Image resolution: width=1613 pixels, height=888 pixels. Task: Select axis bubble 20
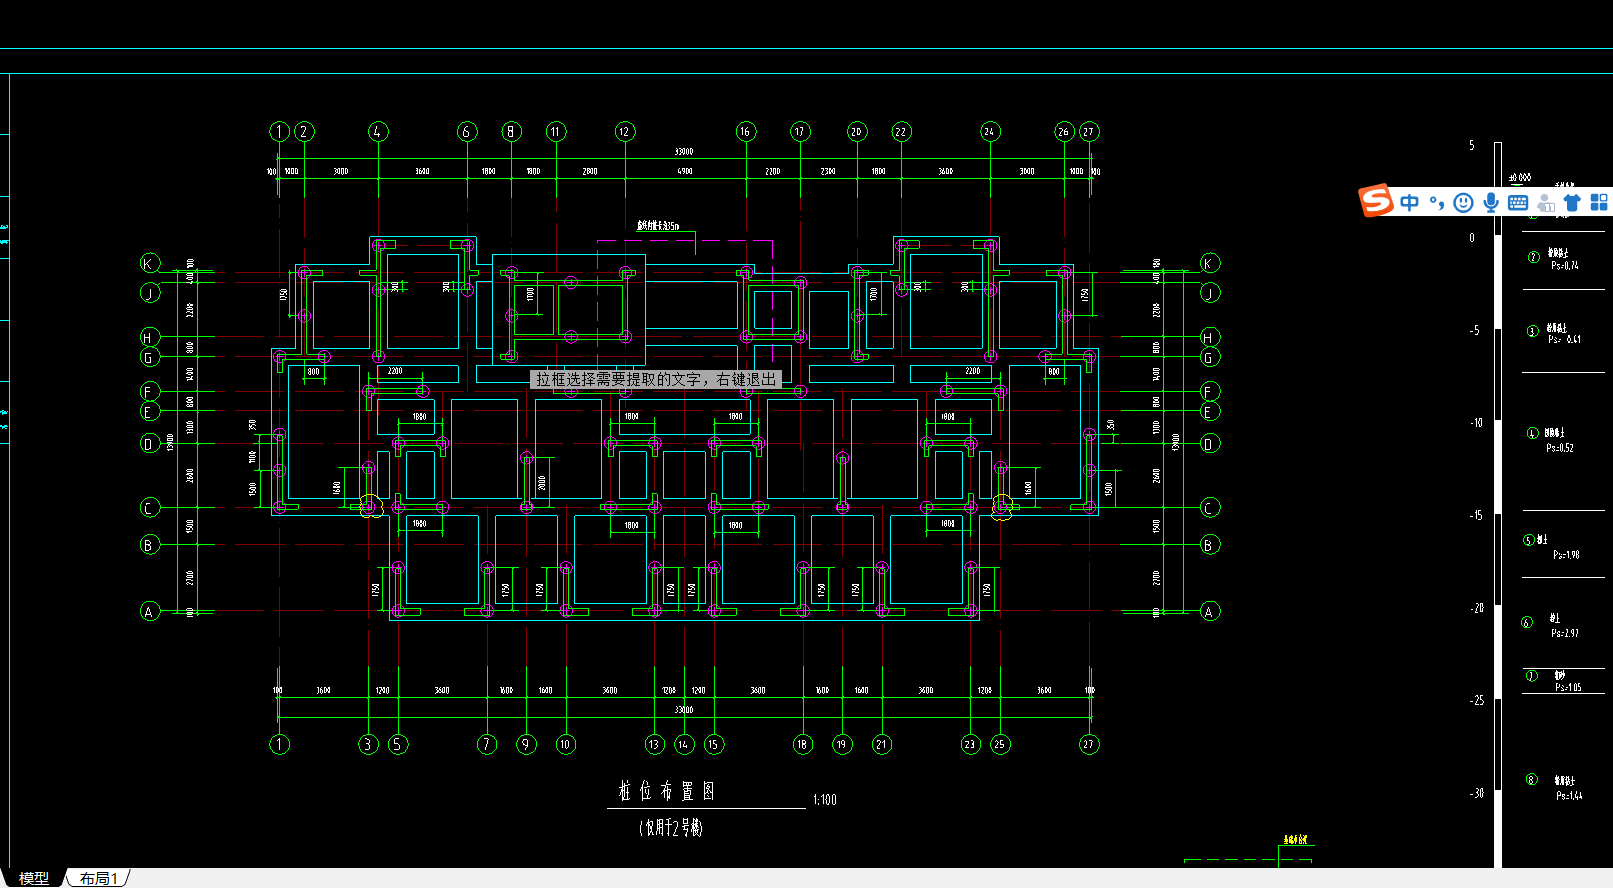[x=856, y=131]
